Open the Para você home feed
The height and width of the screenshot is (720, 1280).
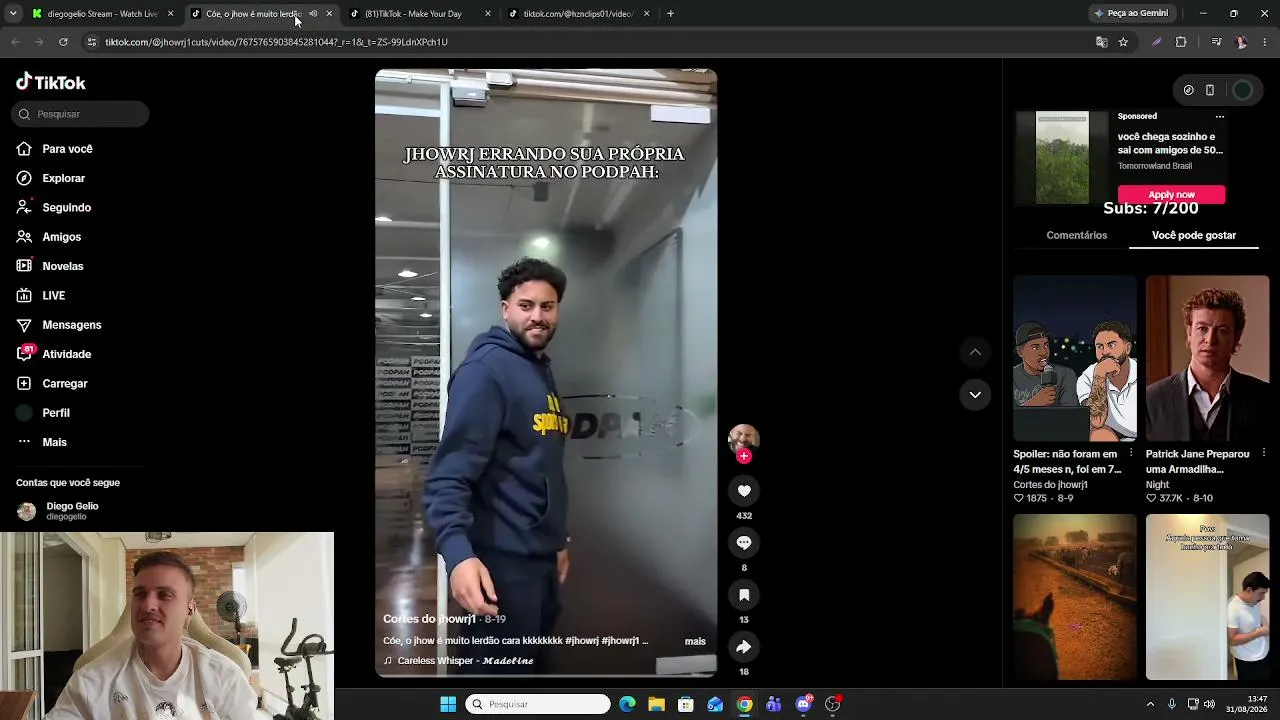click(67, 149)
